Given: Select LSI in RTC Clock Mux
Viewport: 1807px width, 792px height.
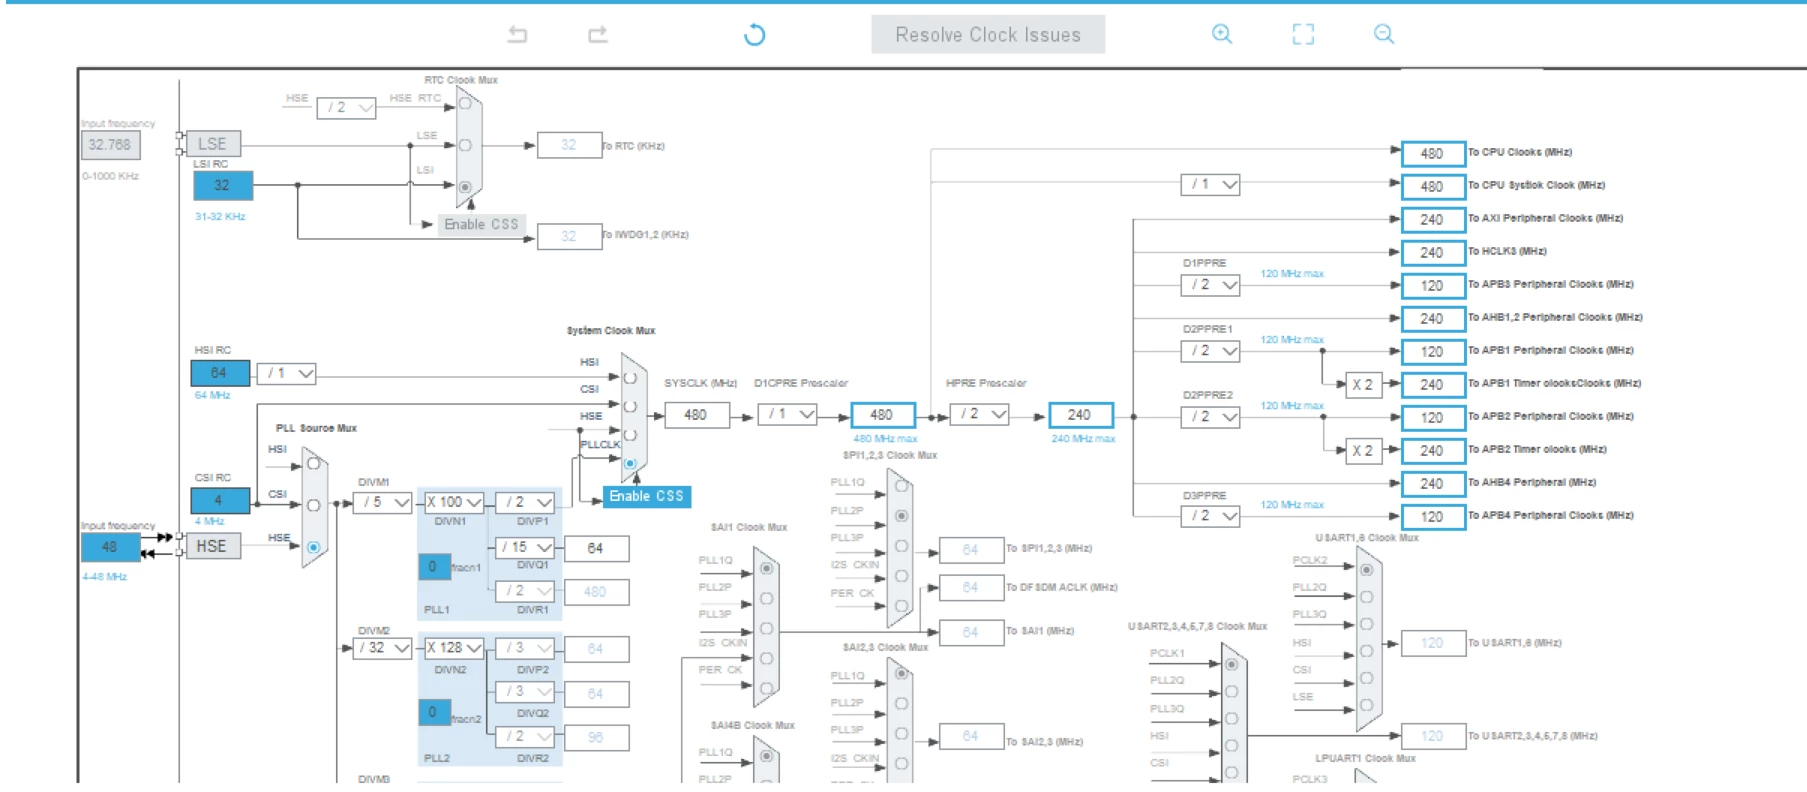Looking at the screenshot, I should point(465,187).
